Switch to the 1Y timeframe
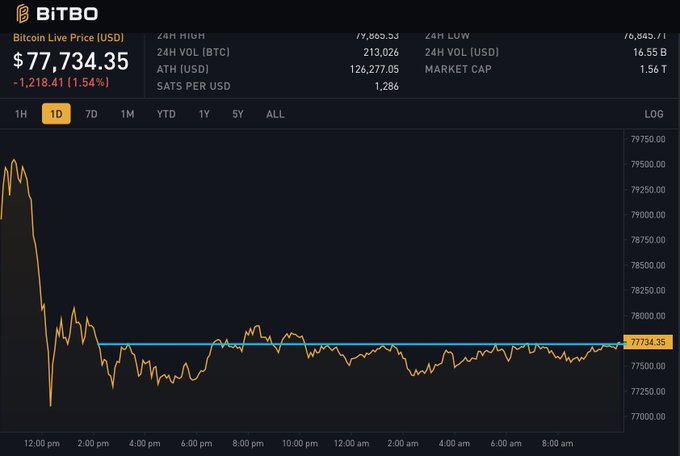 204,114
